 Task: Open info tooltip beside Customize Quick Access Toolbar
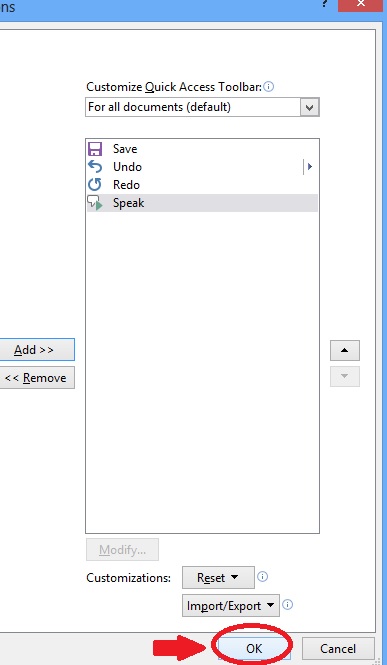(x=268, y=87)
